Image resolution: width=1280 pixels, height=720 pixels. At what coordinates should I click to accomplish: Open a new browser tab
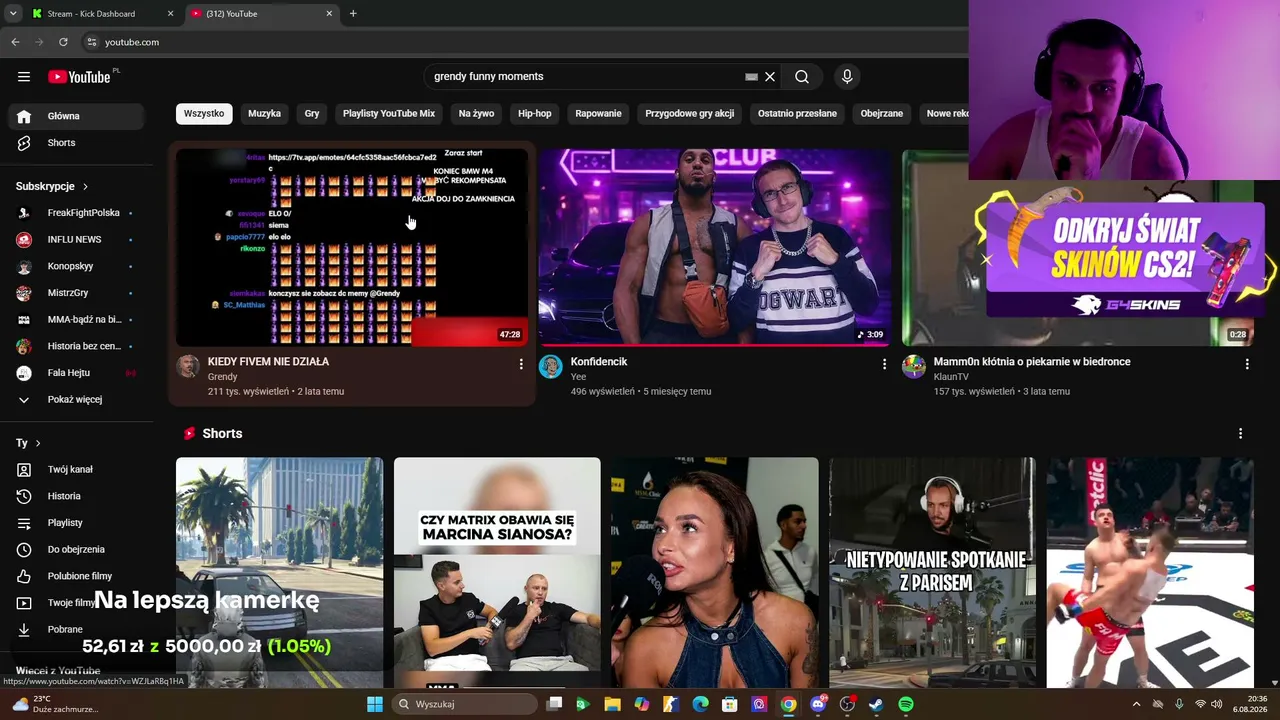[353, 14]
